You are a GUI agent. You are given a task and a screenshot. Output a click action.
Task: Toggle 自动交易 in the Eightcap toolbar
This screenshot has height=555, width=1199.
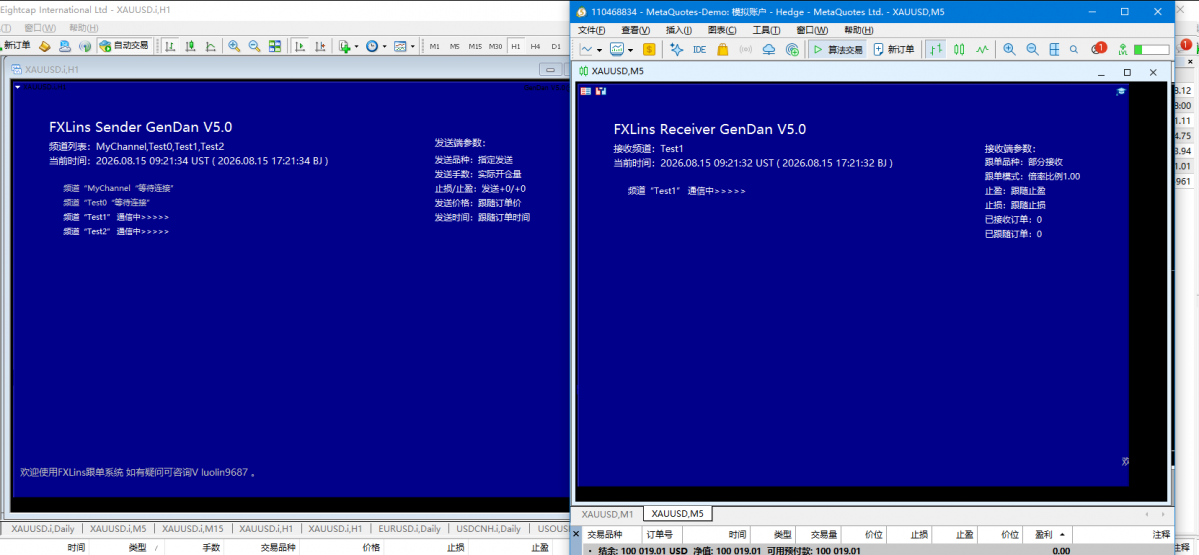(124, 46)
